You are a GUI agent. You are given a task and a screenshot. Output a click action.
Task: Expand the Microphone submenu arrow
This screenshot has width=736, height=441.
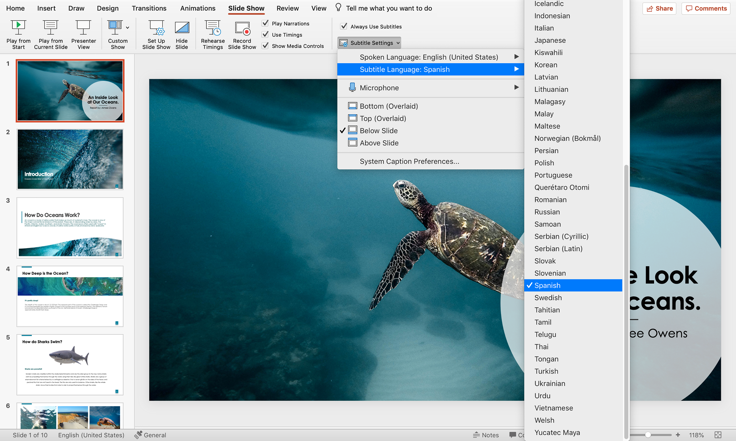click(x=516, y=87)
